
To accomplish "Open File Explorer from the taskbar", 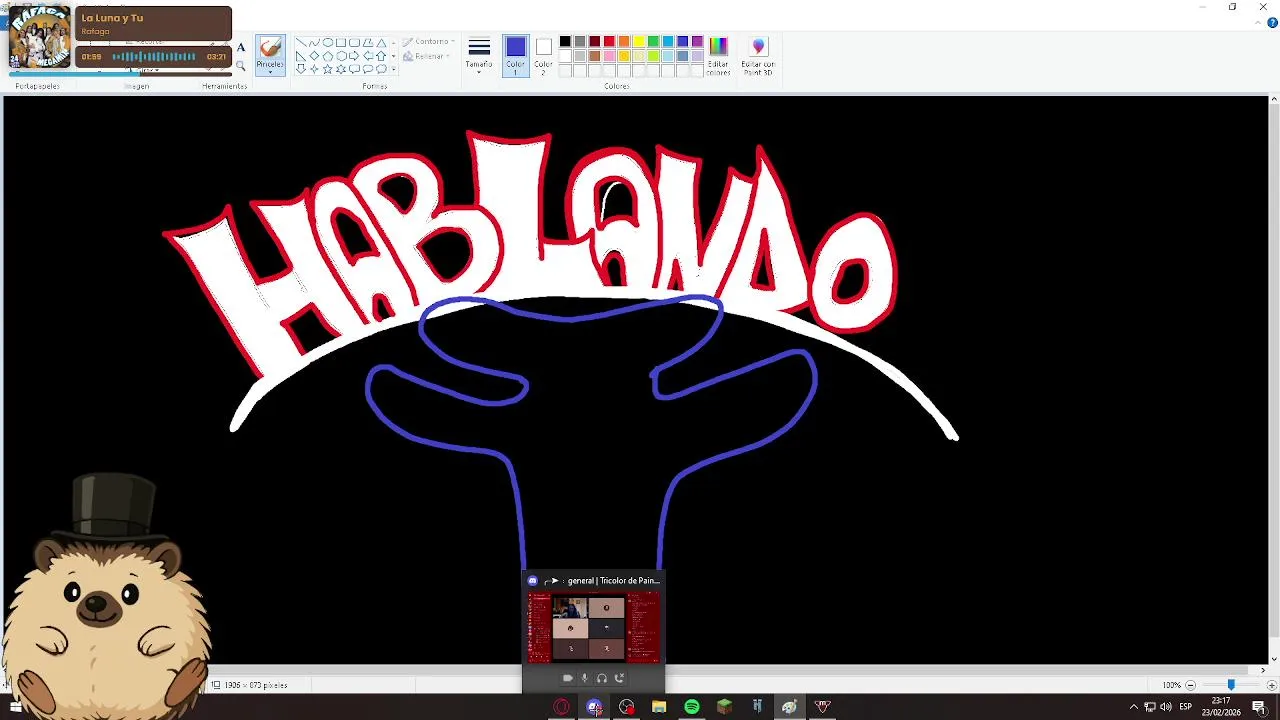I will 659,707.
